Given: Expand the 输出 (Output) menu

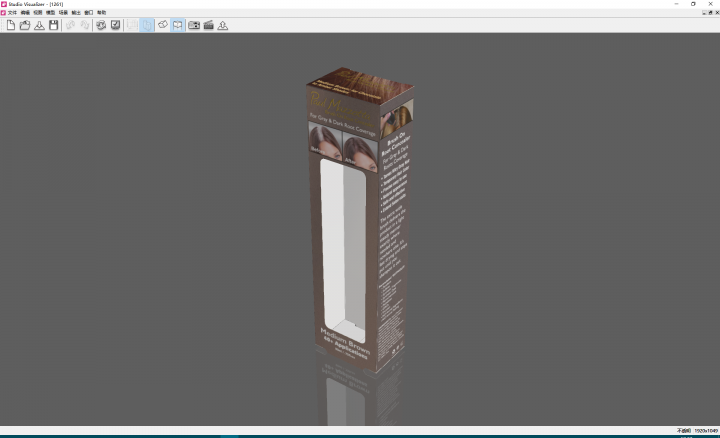Looking at the screenshot, I should click(x=76, y=12).
